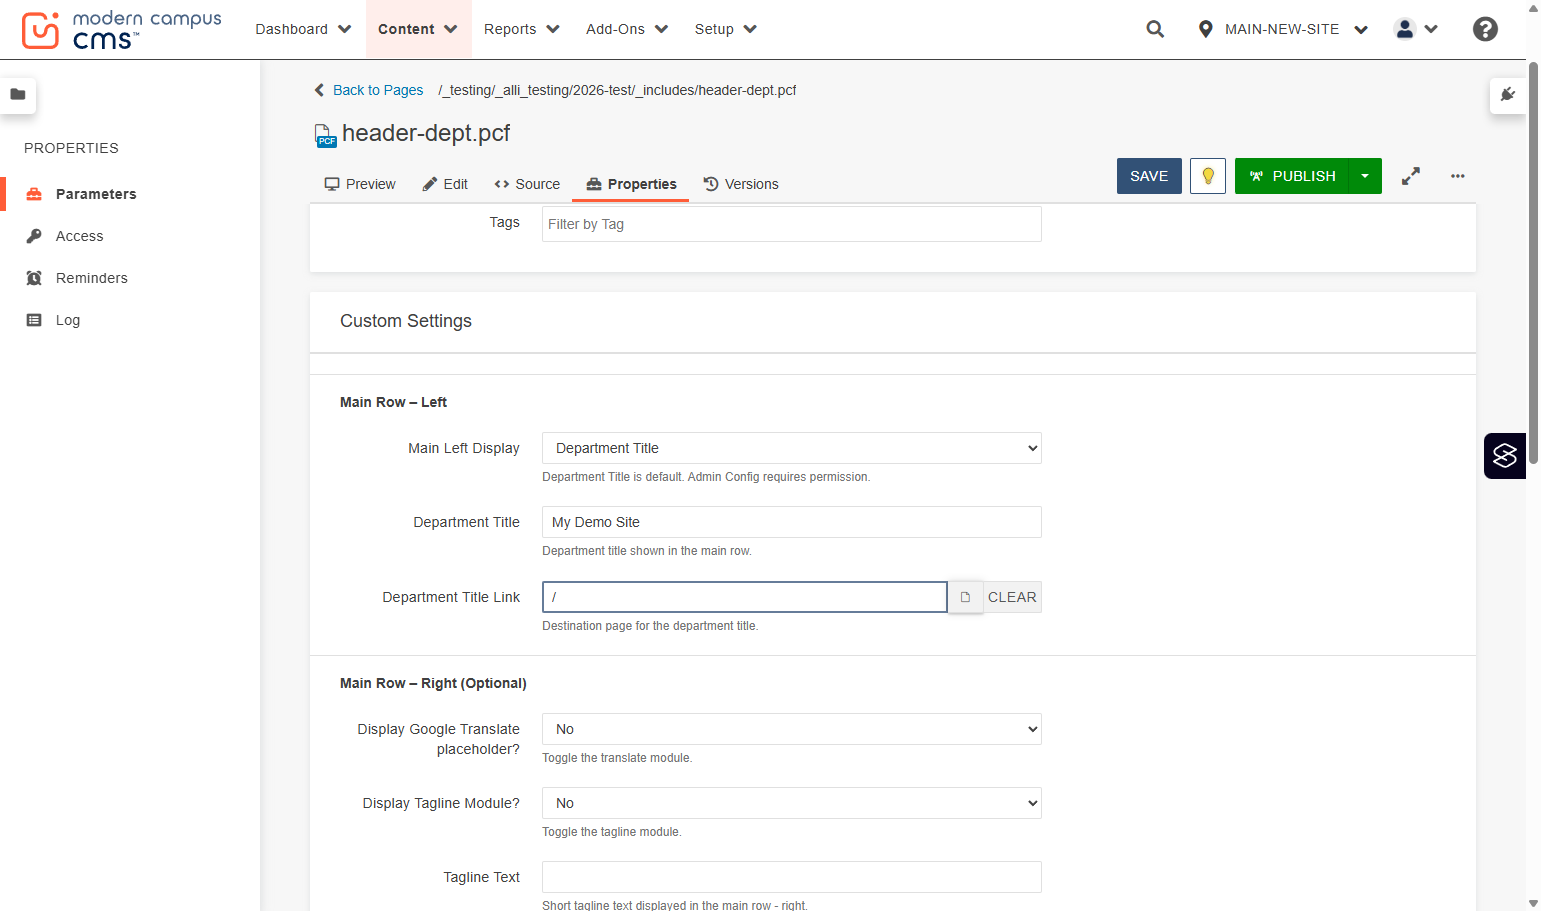Open the file navigation folder icon
Image resolution: width=1541 pixels, height=911 pixels.
[x=18, y=95]
